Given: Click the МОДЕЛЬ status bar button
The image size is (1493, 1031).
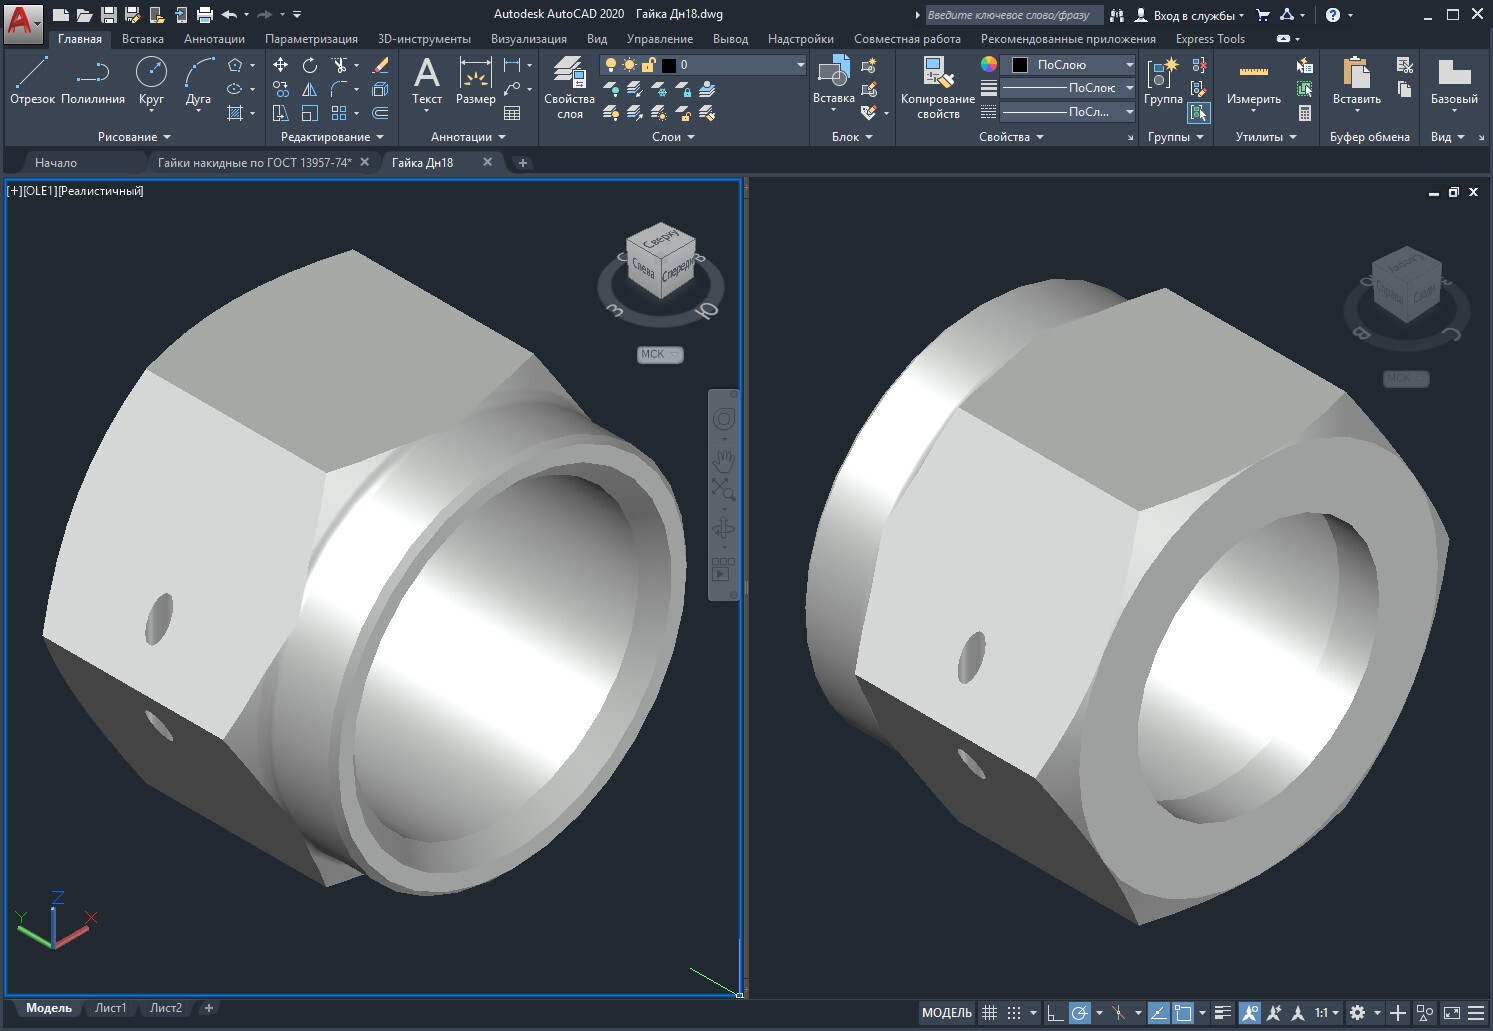Looking at the screenshot, I should coord(946,1013).
